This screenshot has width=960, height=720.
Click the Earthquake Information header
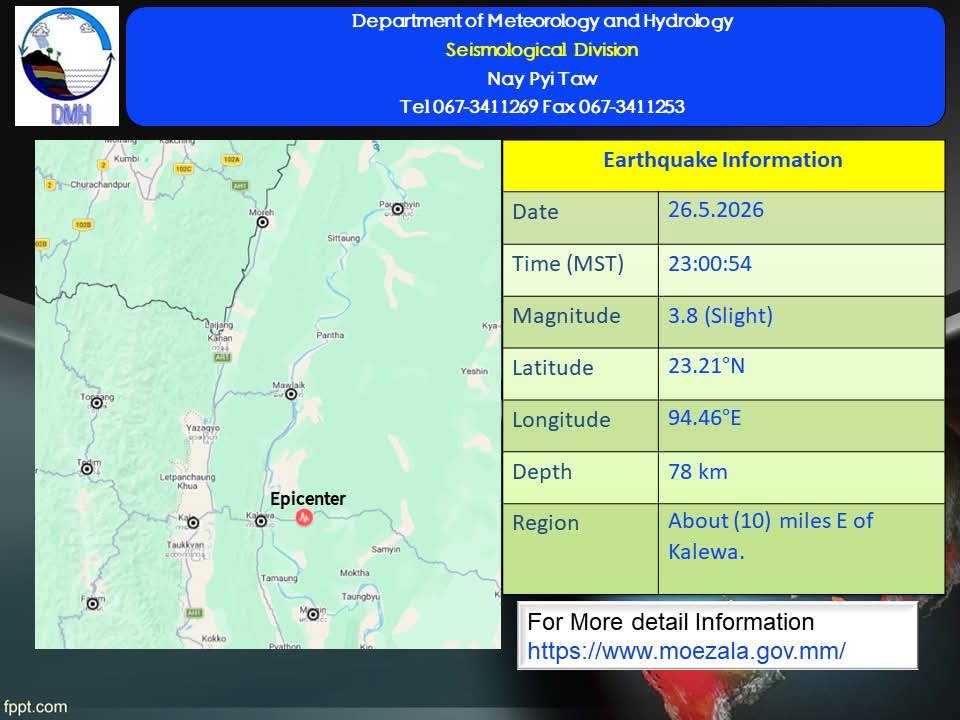tap(723, 160)
